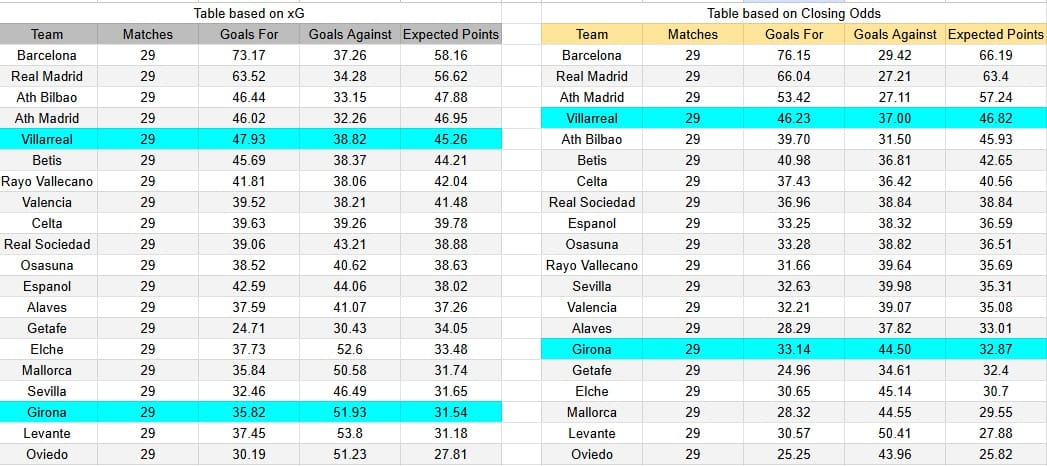Select the Ath Bilbao cell in xG table

(48, 97)
